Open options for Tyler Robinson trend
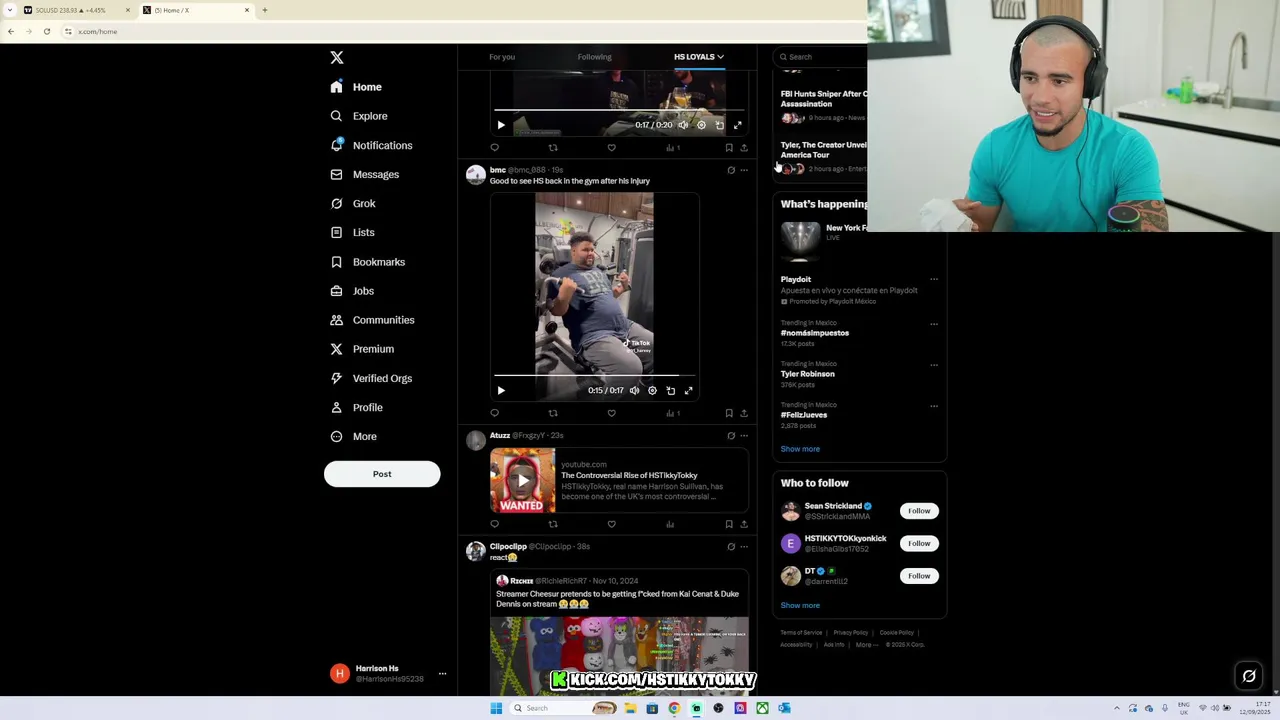The image size is (1280, 720). pyautogui.click(x=934, y=365)
